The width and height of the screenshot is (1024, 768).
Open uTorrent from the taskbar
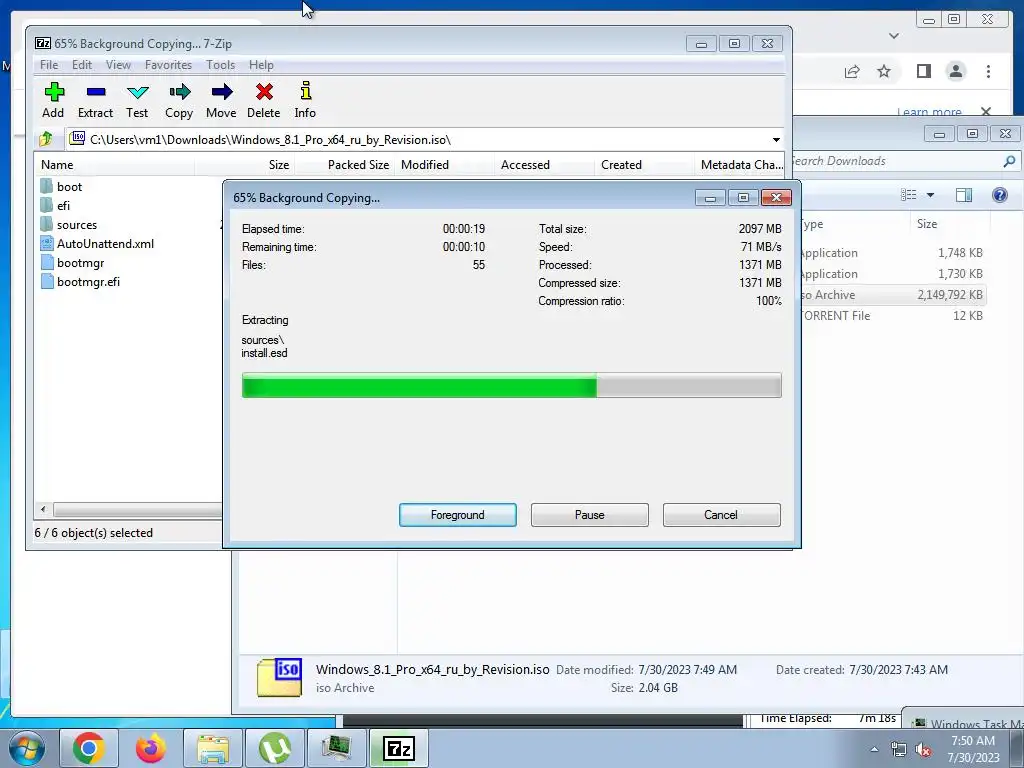pos(274,748)
